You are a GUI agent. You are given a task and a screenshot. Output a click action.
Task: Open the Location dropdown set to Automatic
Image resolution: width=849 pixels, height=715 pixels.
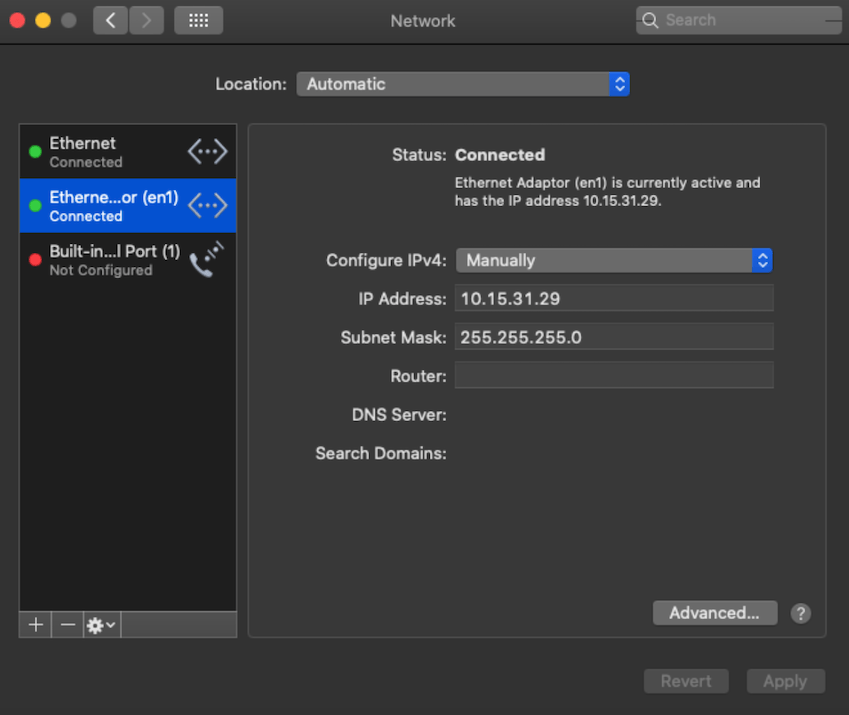[x=463, y=84]
